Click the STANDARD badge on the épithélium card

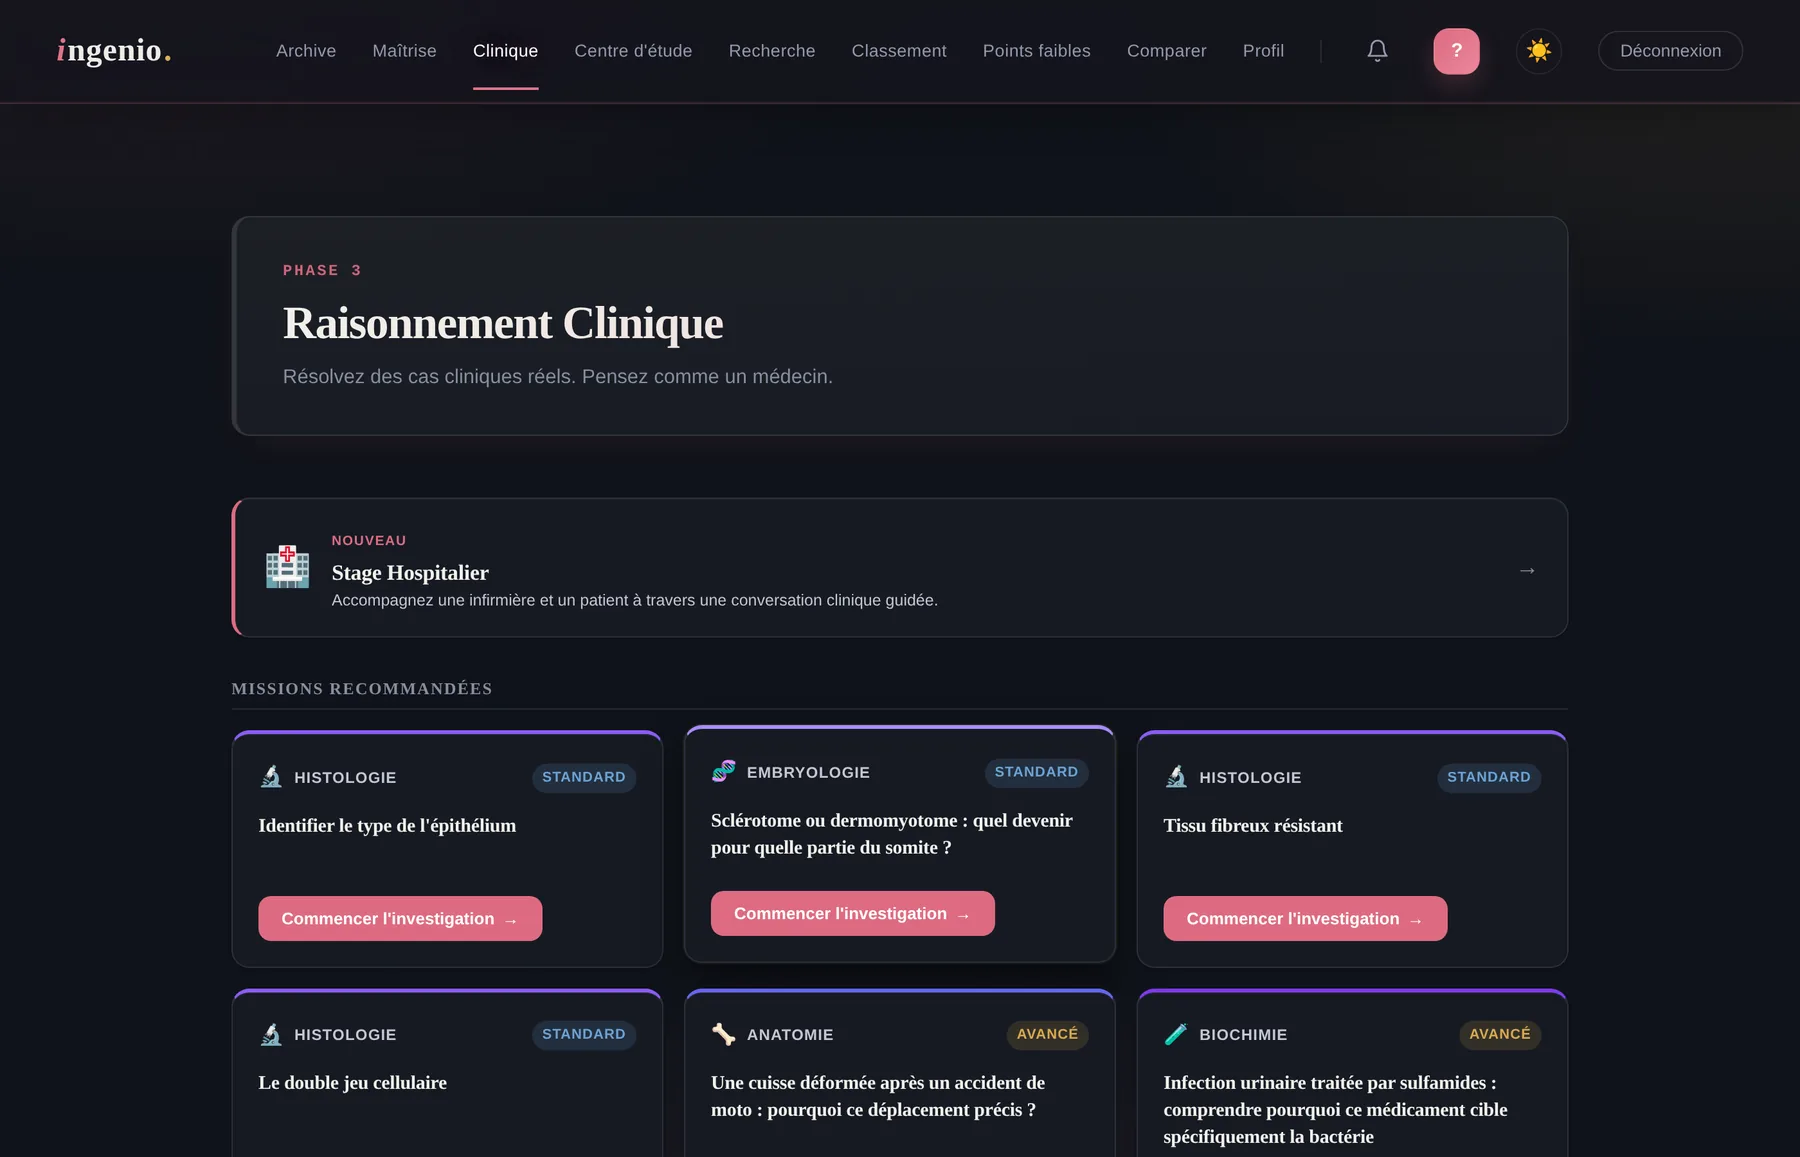click(584, 777)
